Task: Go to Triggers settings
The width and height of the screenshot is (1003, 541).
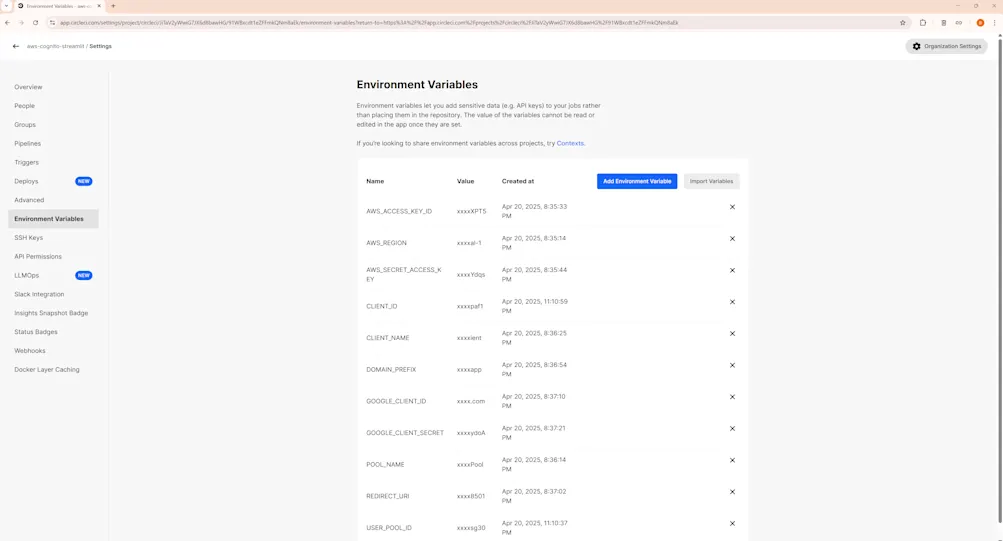Action: tap(26, 162)
